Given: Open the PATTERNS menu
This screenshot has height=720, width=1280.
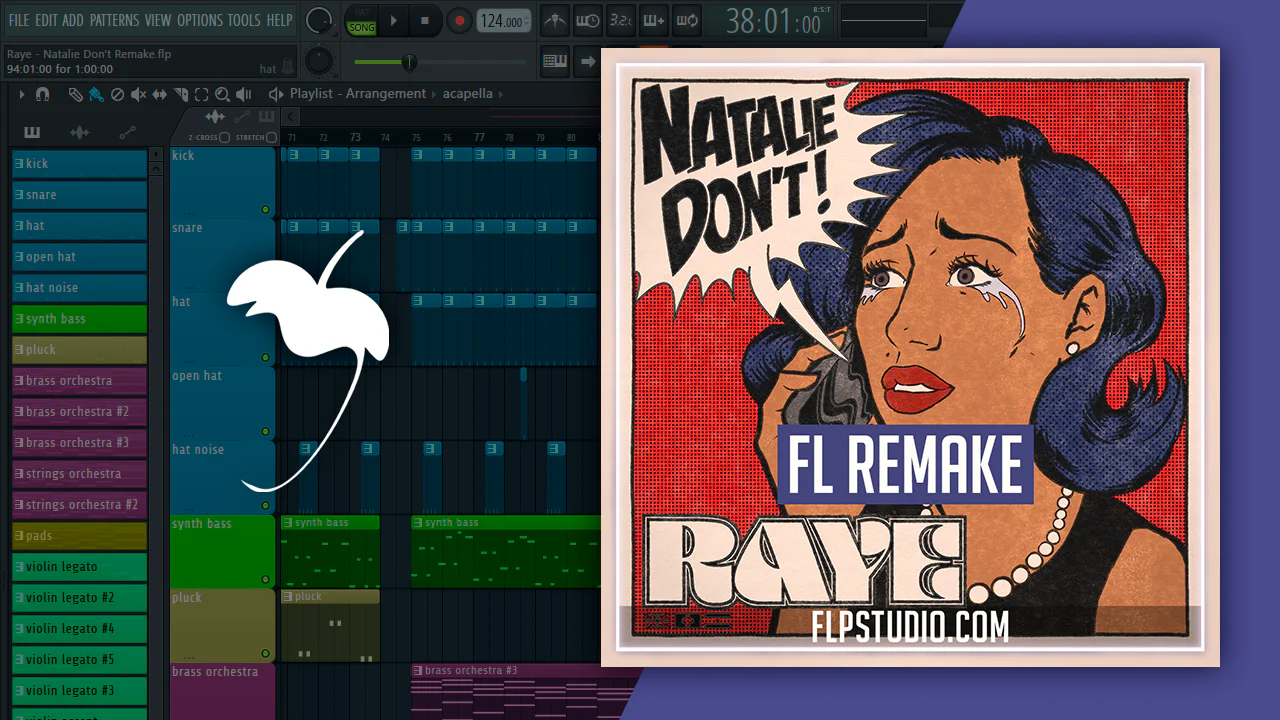Looking at the screenshot, I should [115, 20].
